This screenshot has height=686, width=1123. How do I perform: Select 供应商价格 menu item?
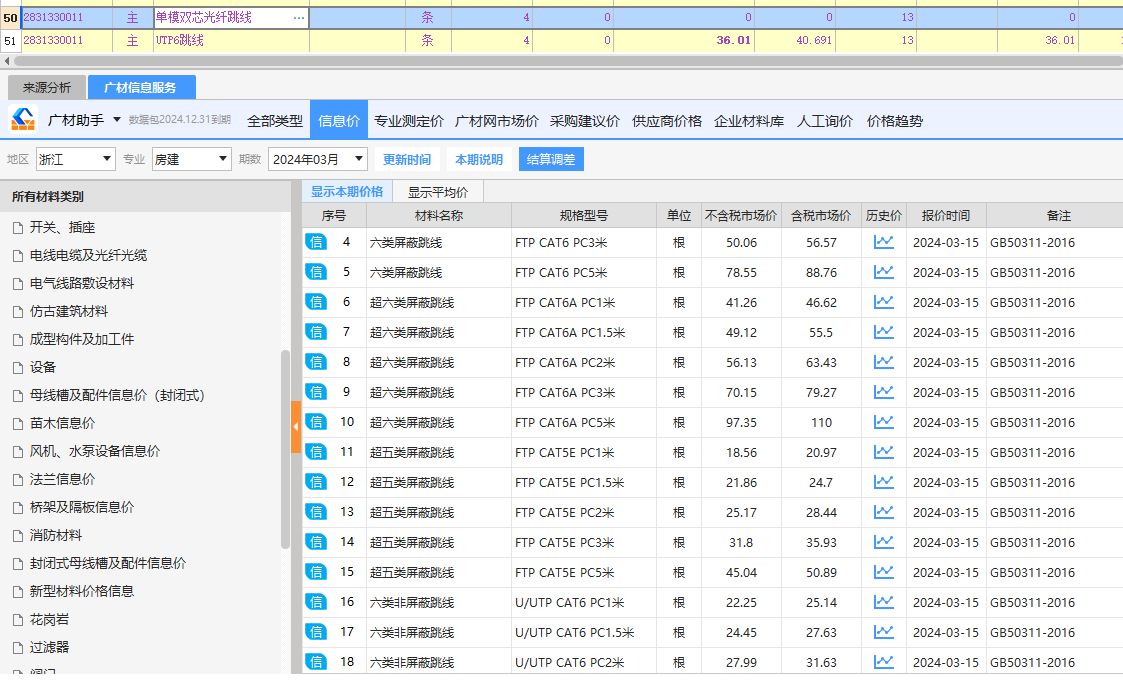tap(667, 121)
